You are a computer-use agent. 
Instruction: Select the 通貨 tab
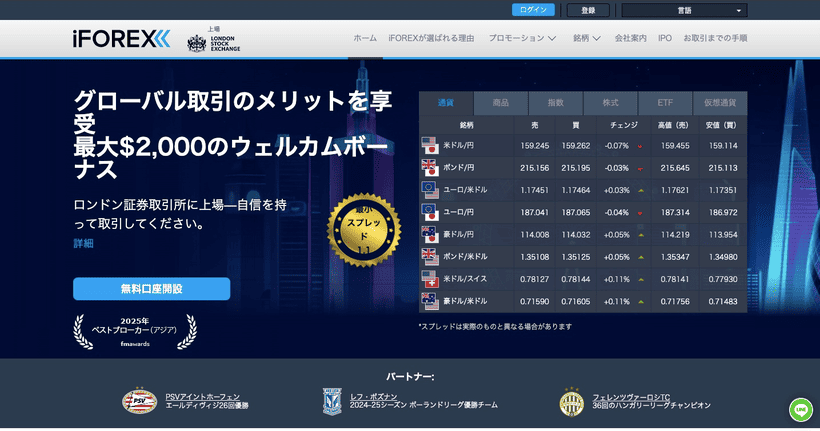pos(446,103)
